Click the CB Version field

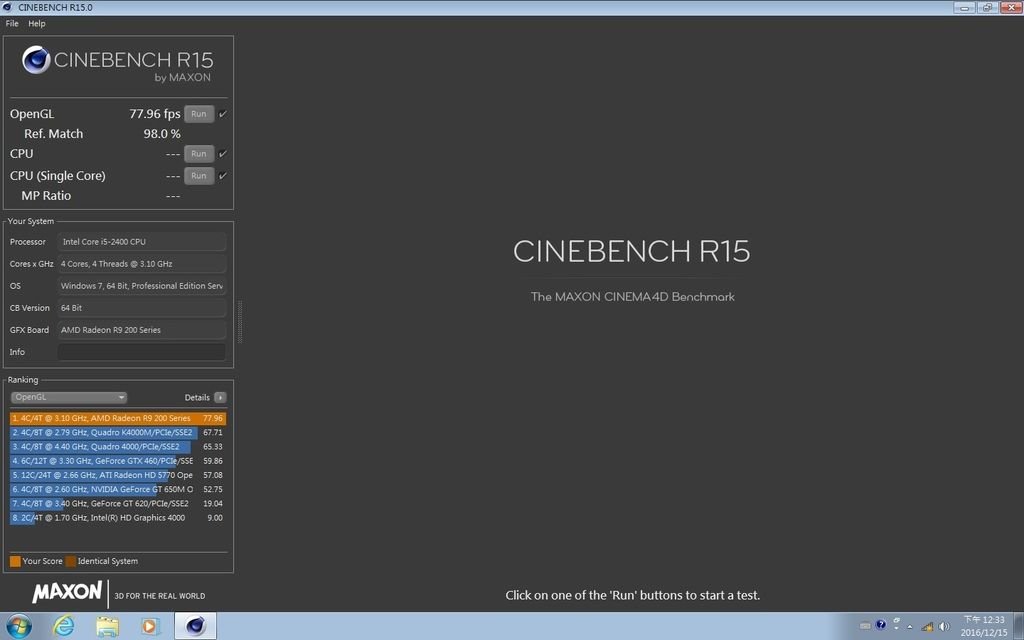point(142,308)
